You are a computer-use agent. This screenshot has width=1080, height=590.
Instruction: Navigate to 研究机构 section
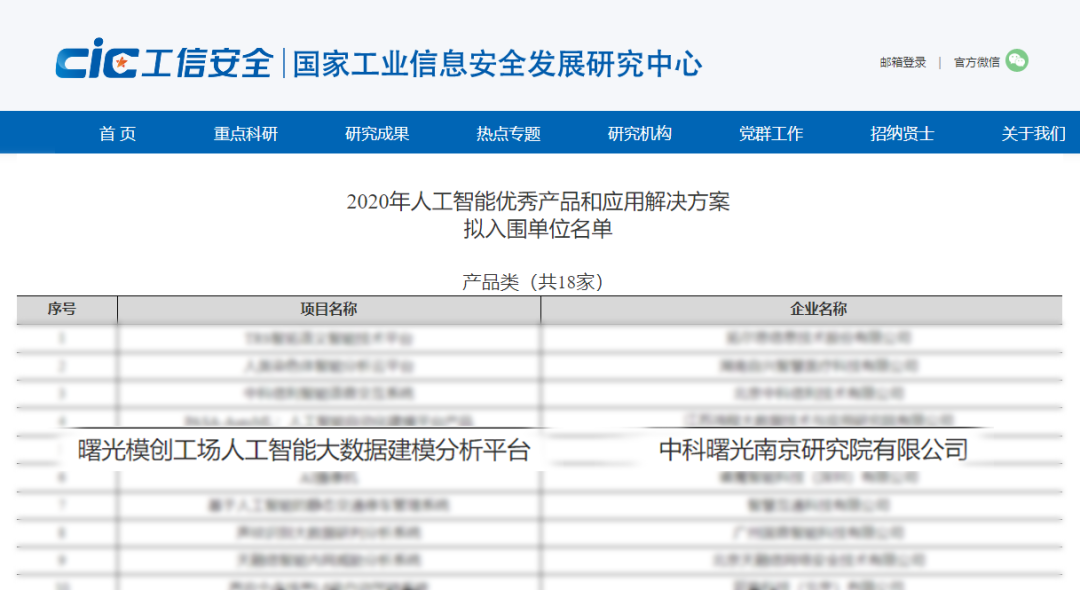click(x=639, y=134)
